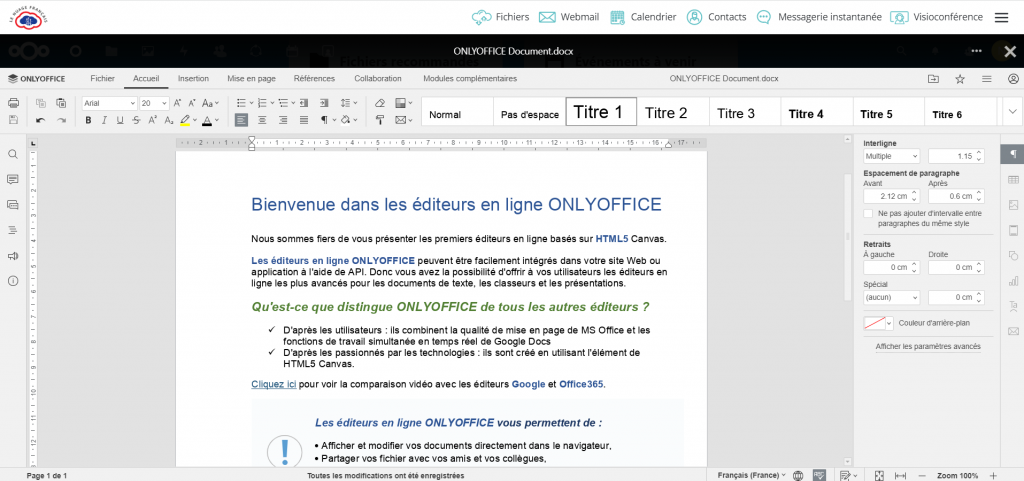The image size is (1024, 481).
Task: Open the comments panel in left sidebar
Action: coord(12,179)
